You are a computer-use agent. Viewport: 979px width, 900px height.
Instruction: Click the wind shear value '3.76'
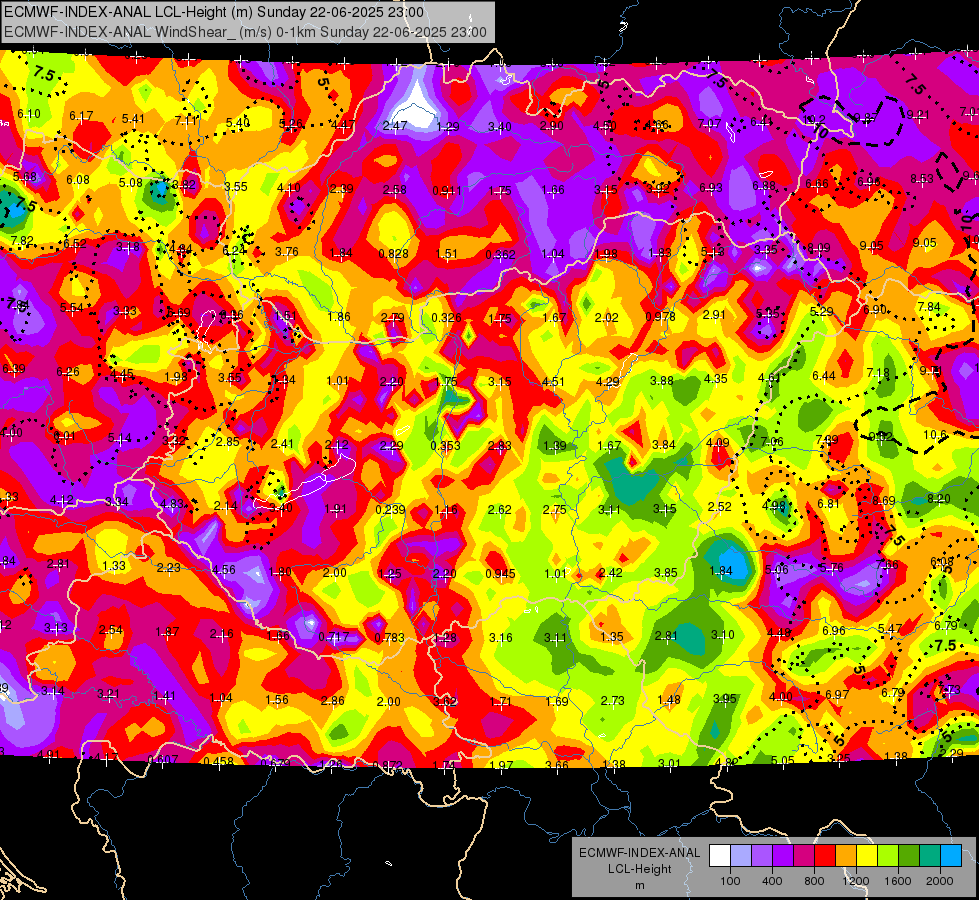pos(287,252)
